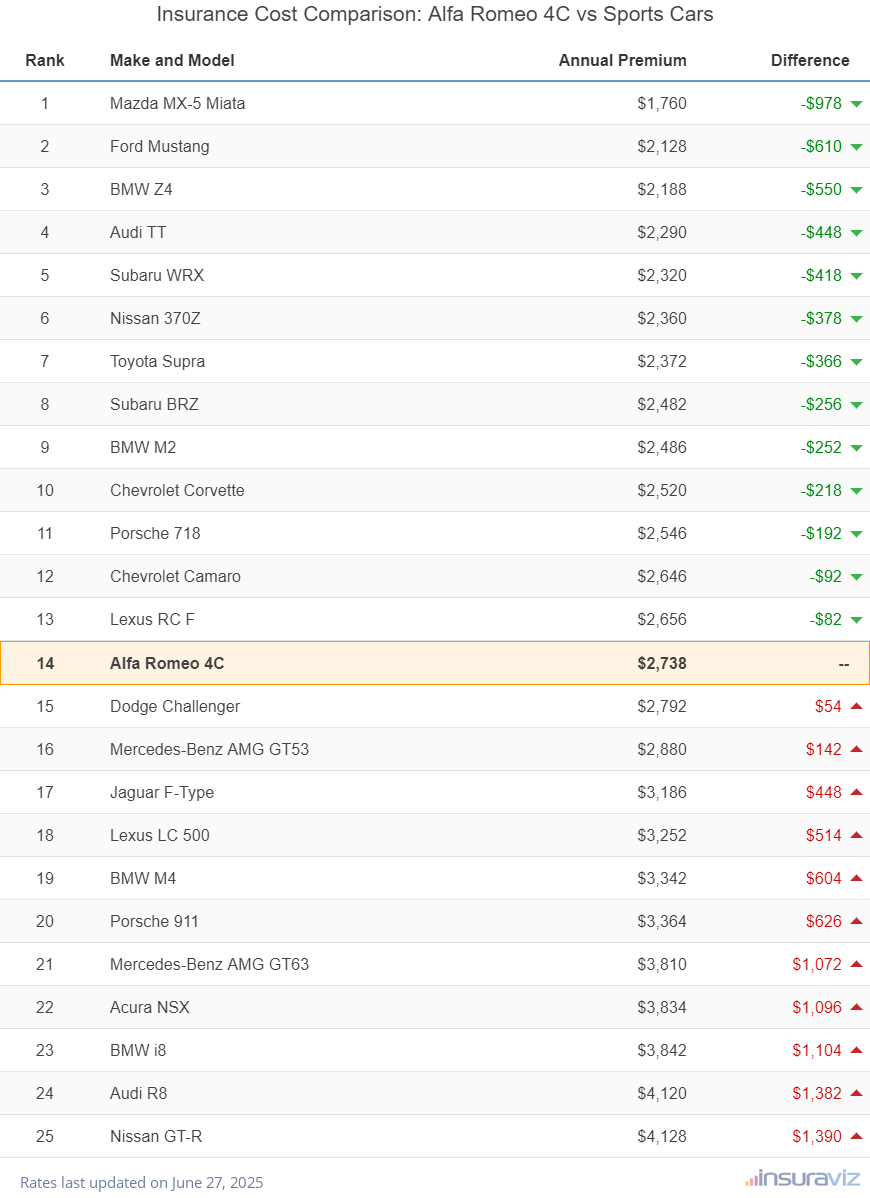The height and width of the screenshot is (1198, 870).
Task: Select the Chevrolet Corvette model name
Action: tap(177, 491)
